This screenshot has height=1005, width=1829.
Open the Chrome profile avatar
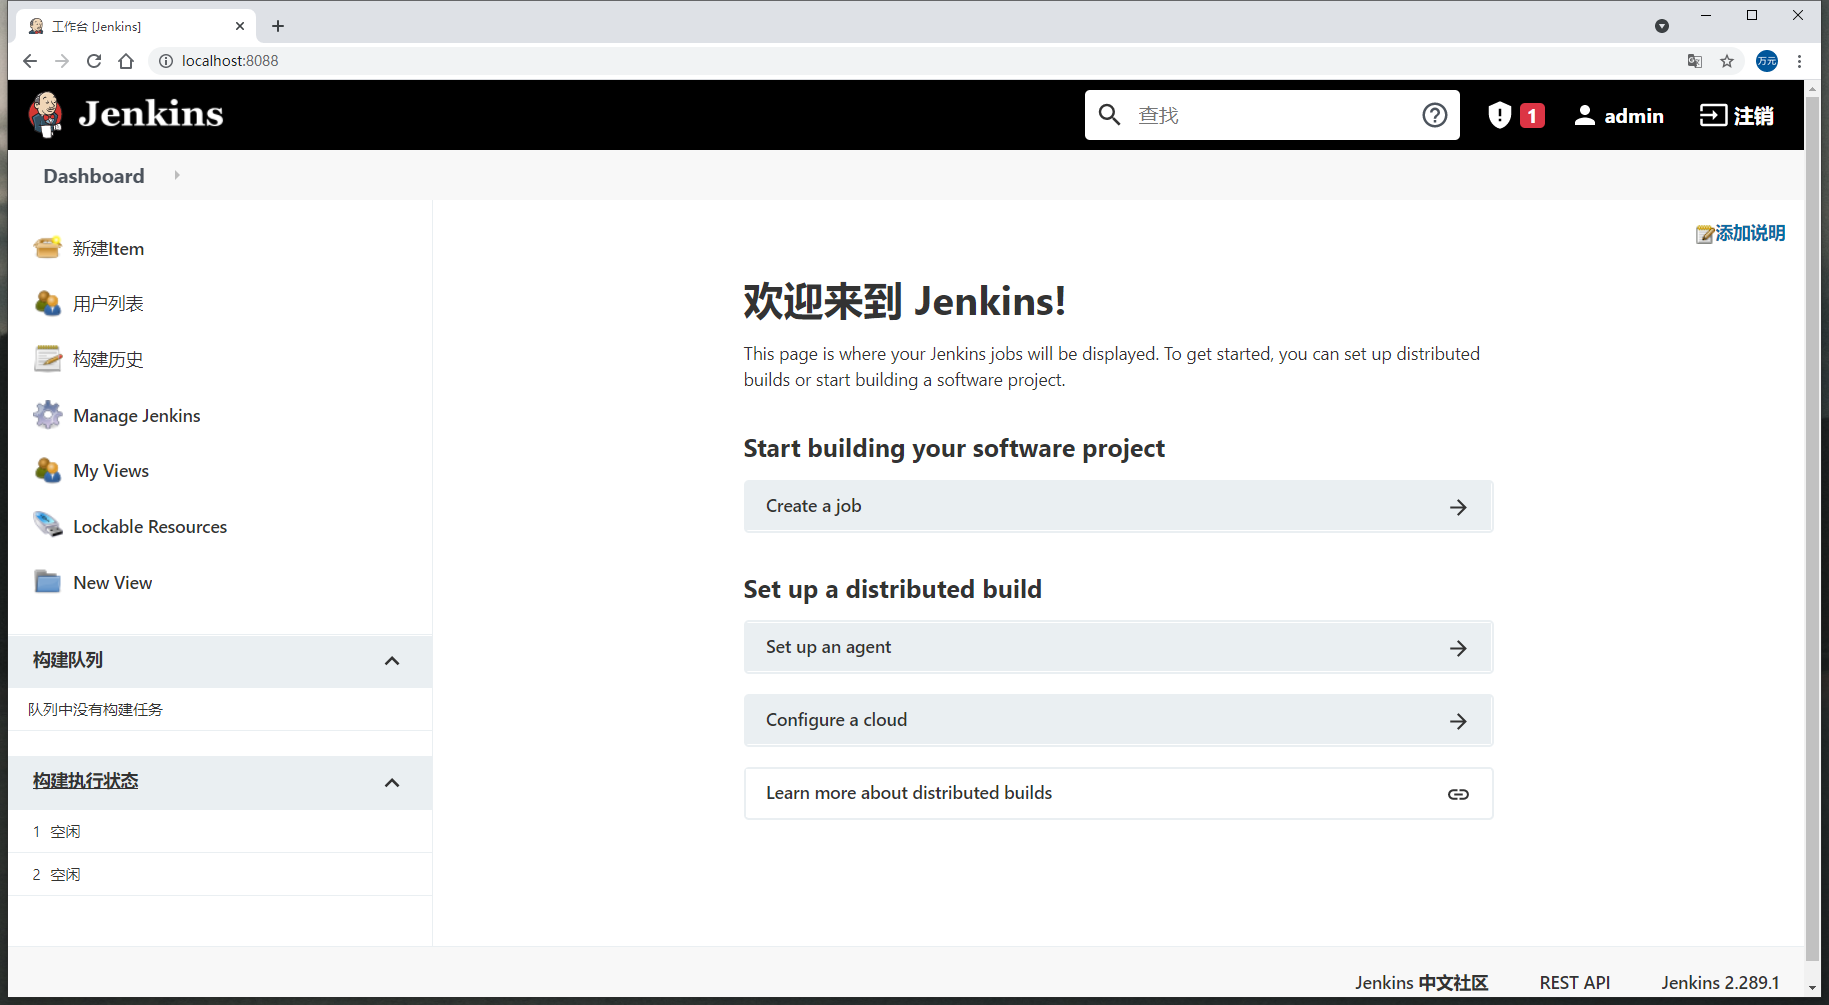coord(1767,61)
